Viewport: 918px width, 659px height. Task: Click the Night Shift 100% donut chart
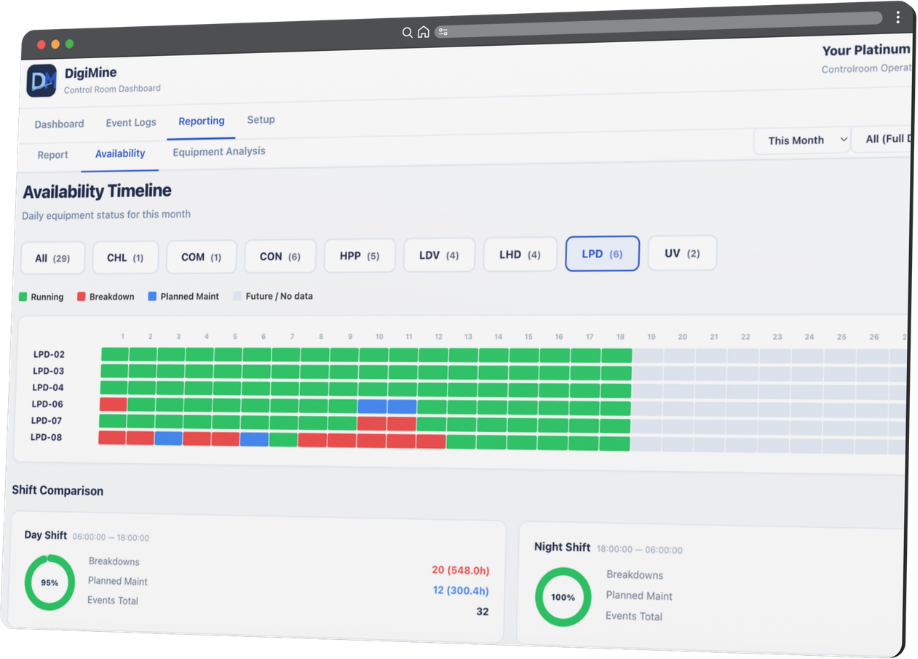pyautogui.click(x=563, y=597)
